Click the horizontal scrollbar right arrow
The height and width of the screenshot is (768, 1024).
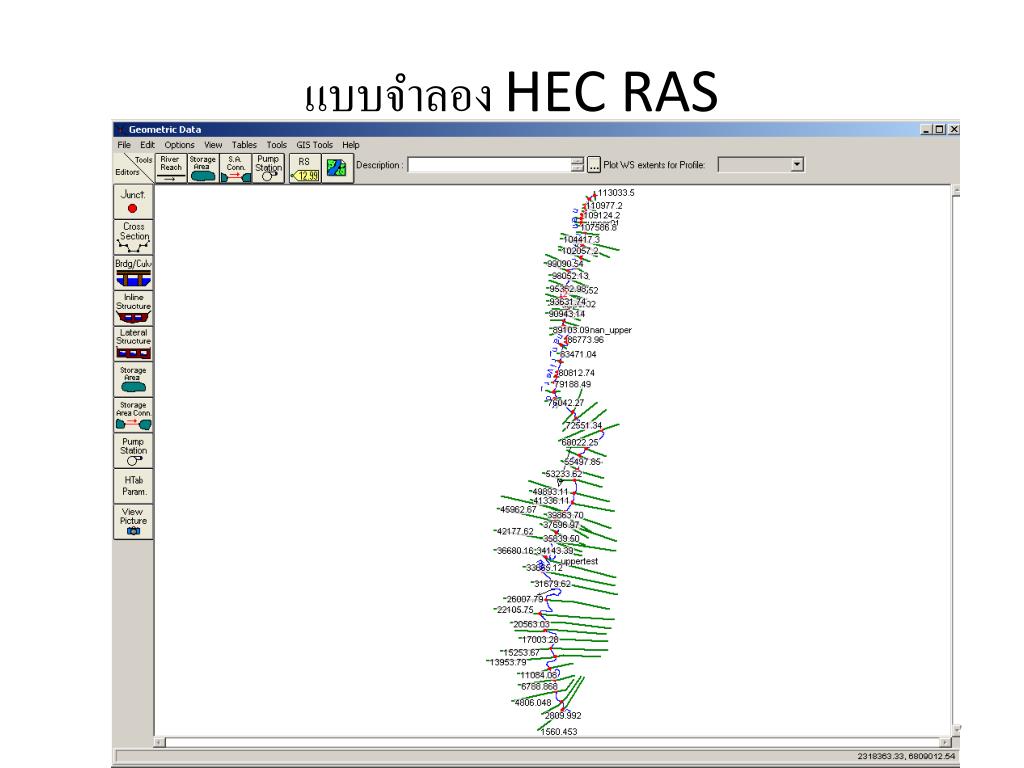coord(945,743)
